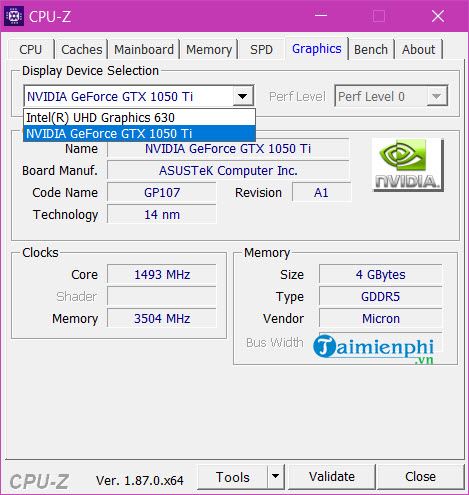Open the Caches tab
This screenshot has width=469, height=495.
pyautogui.click(x=82, y=50)
